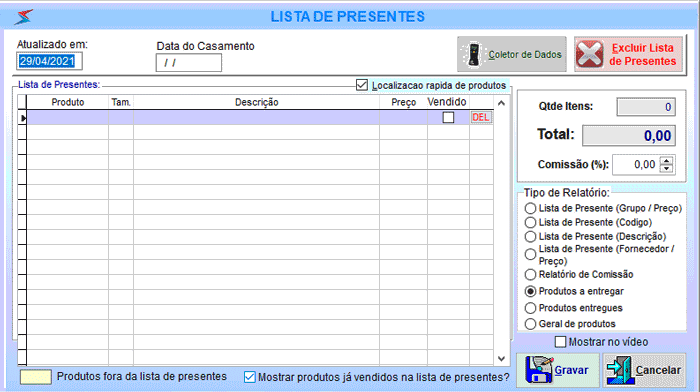This screenshot has width=700, height=392.
Task: Click the exit door Cancelar icon
Action: 620,370
